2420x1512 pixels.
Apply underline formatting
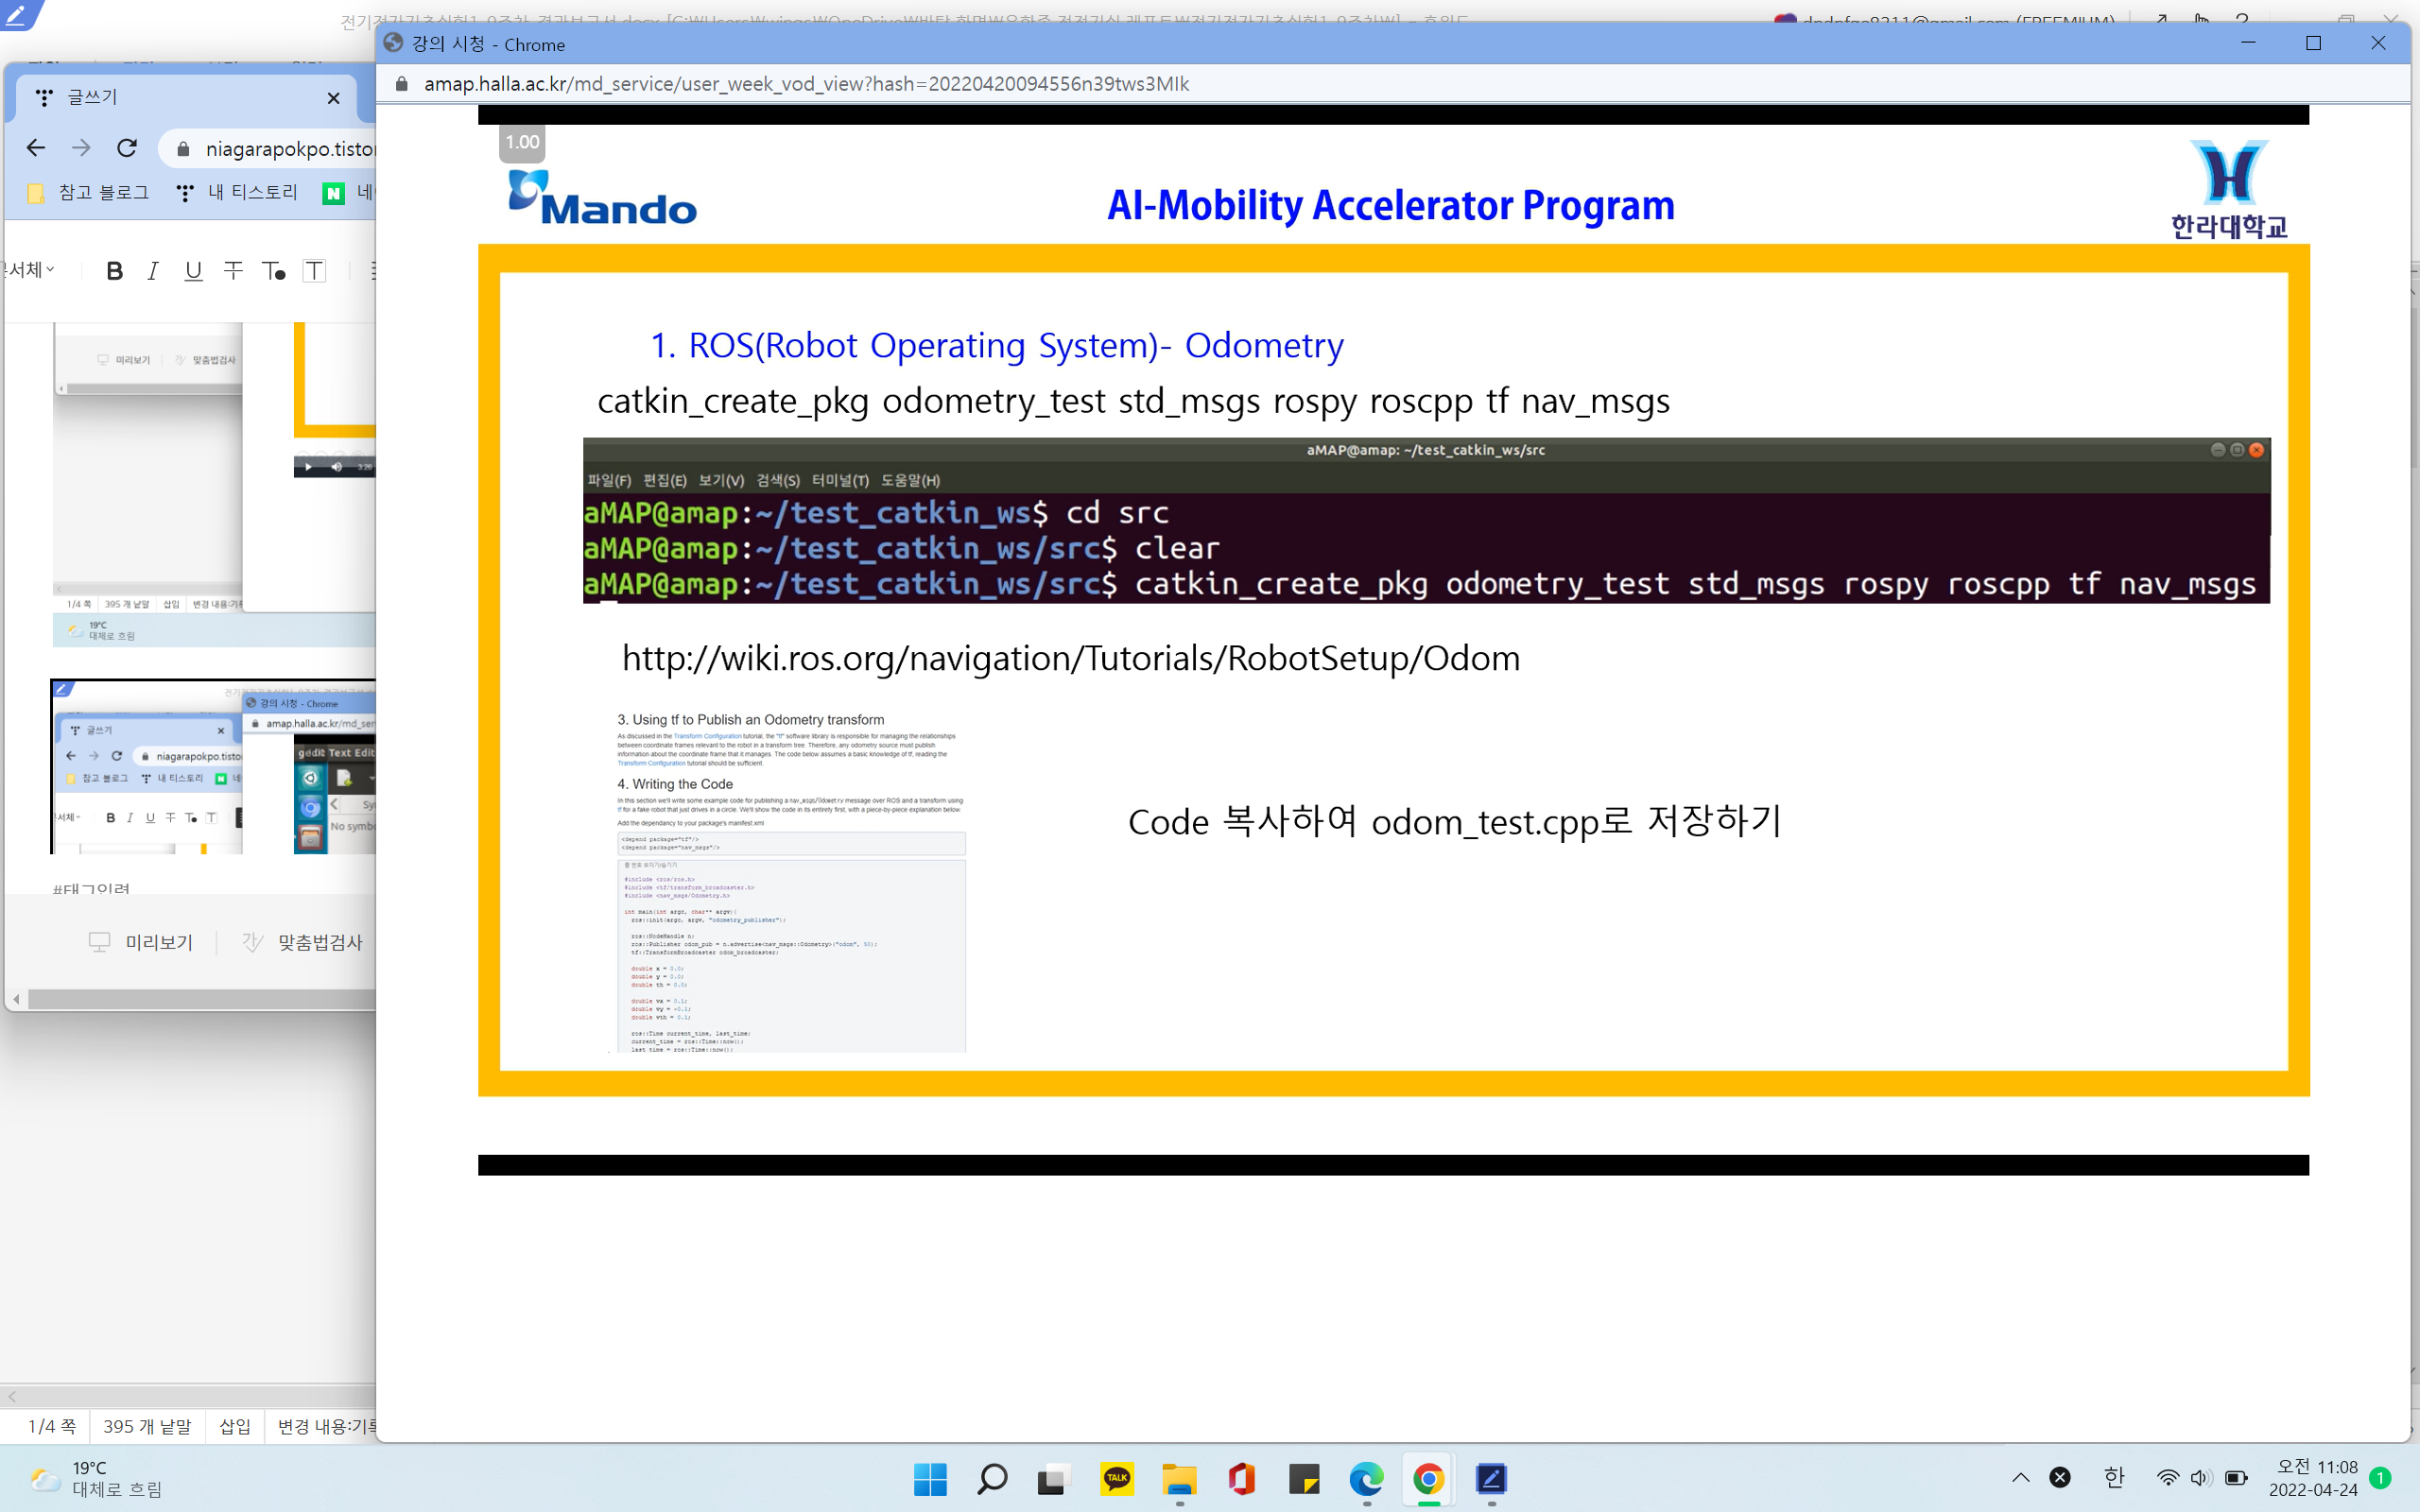tap(193, 271)
